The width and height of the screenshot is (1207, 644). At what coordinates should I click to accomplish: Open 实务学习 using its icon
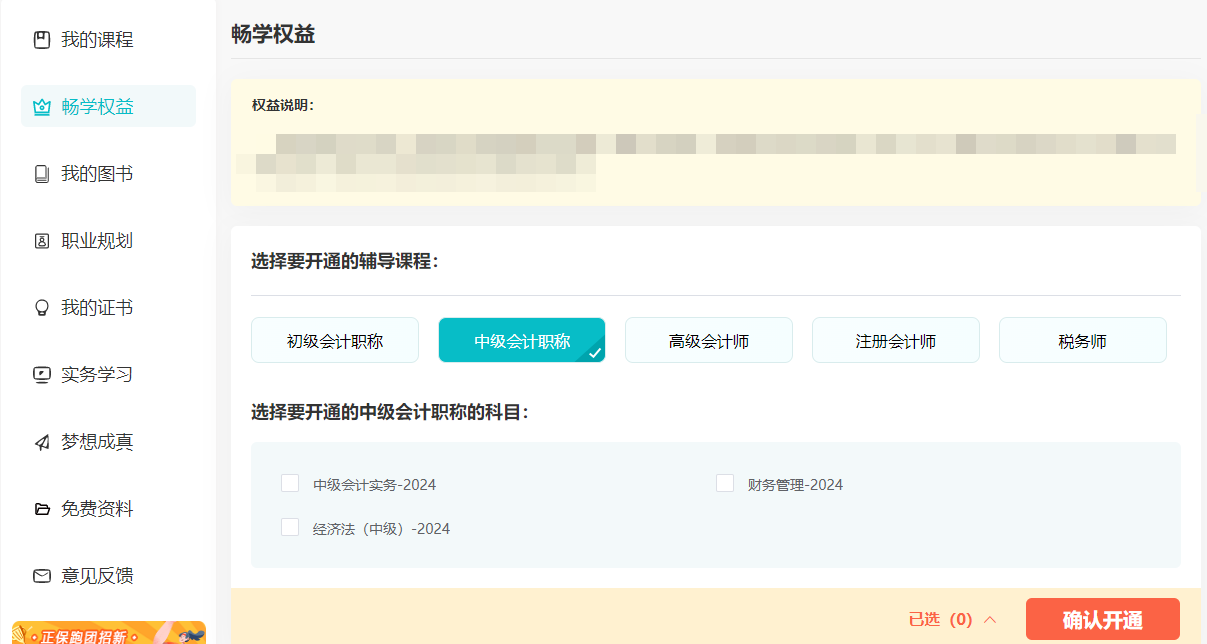[x=40, y=374]
